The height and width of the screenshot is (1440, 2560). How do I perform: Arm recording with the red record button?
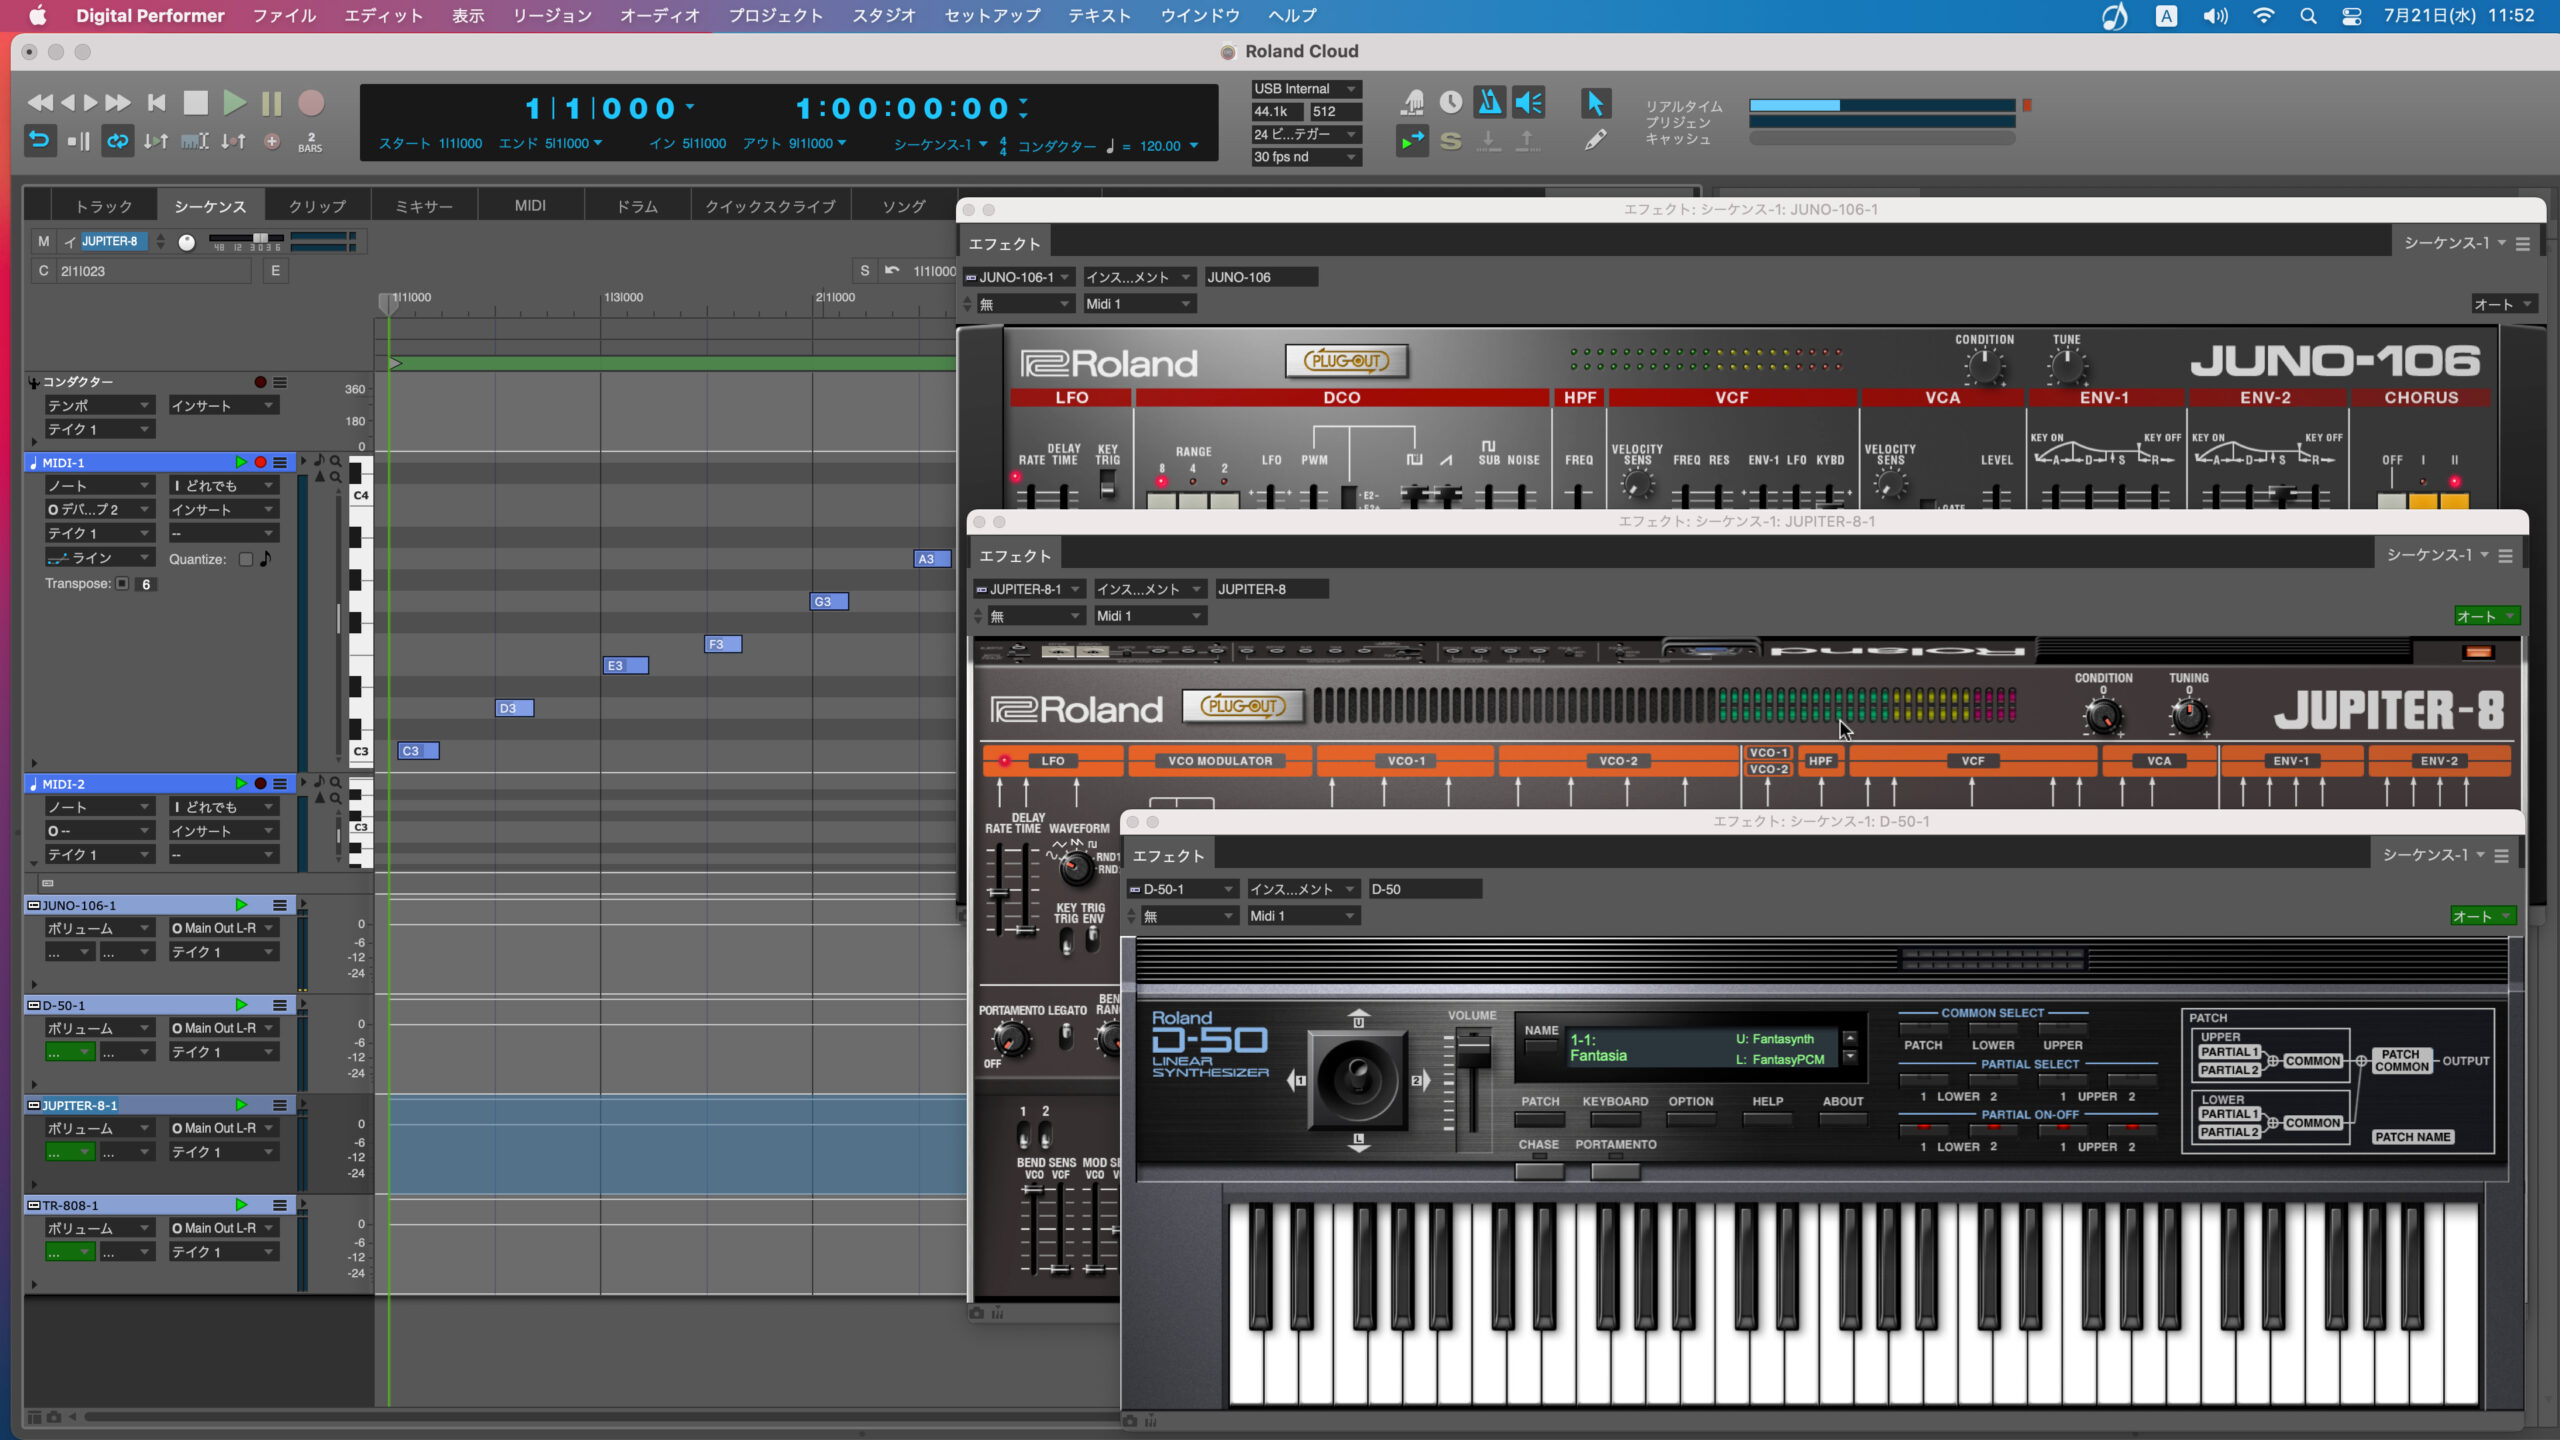click(x=311, y=102)
